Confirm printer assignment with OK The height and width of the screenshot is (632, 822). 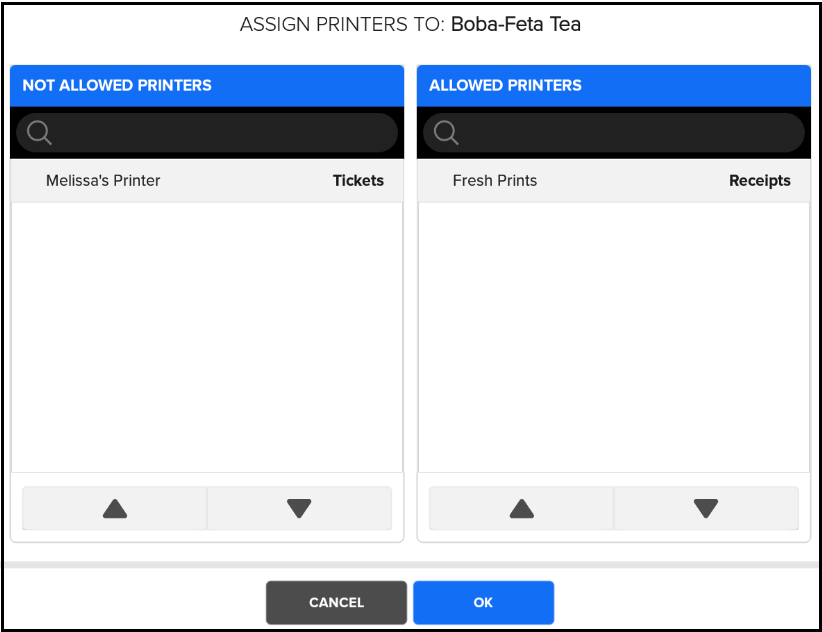coord(483,602)
